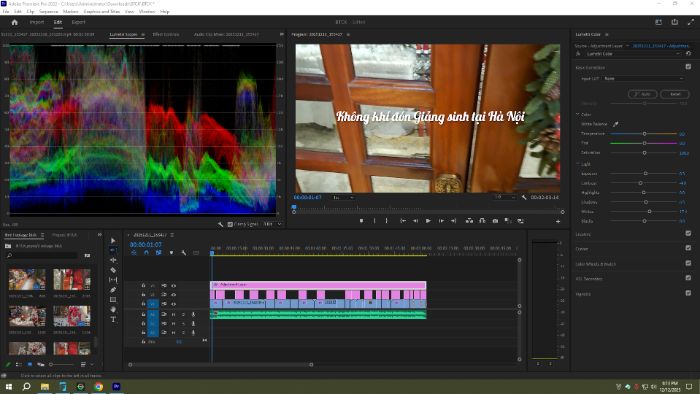The image size is (700, 394).
Task: Open Lumetri Scopes settings wrench
Action: click(221, 224)
